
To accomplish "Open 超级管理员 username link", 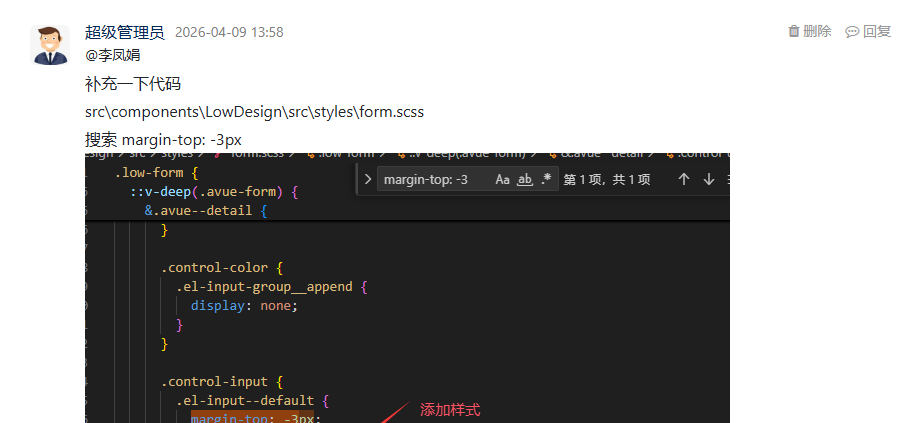I will tap(124, 32).
